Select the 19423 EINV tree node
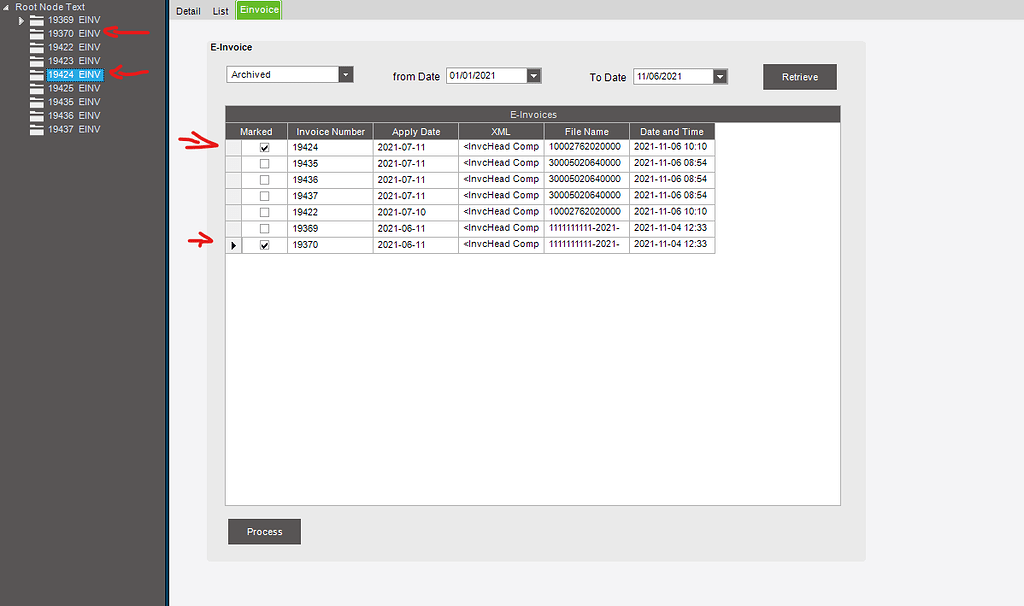Viewport: 1024px width, 606px height. click(x=74, y=61)
